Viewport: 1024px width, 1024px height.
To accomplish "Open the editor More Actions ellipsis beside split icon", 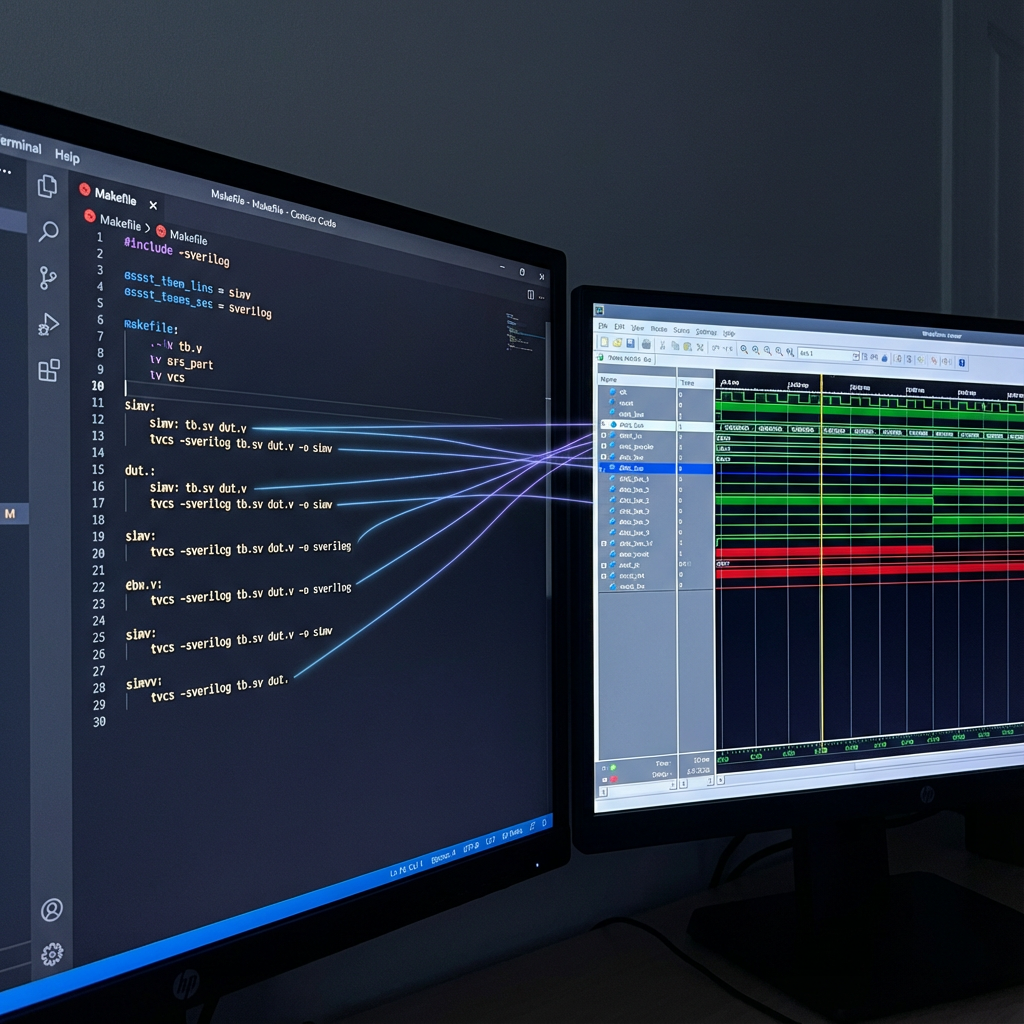I will (542, 297).
